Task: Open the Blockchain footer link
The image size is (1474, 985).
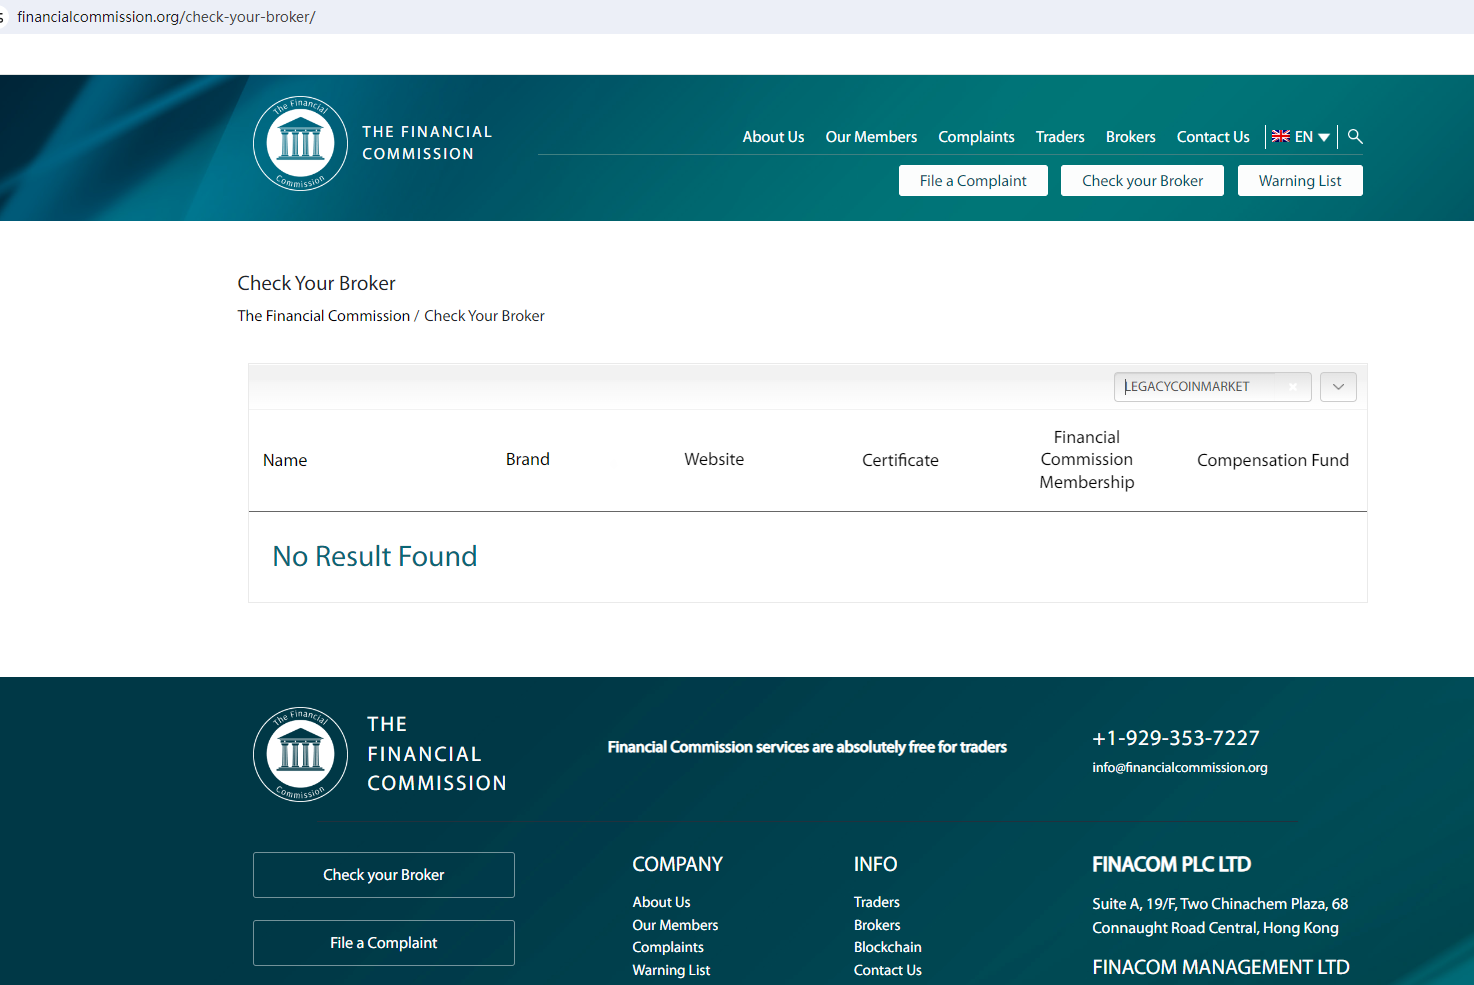Action: [x=887, y=947]
